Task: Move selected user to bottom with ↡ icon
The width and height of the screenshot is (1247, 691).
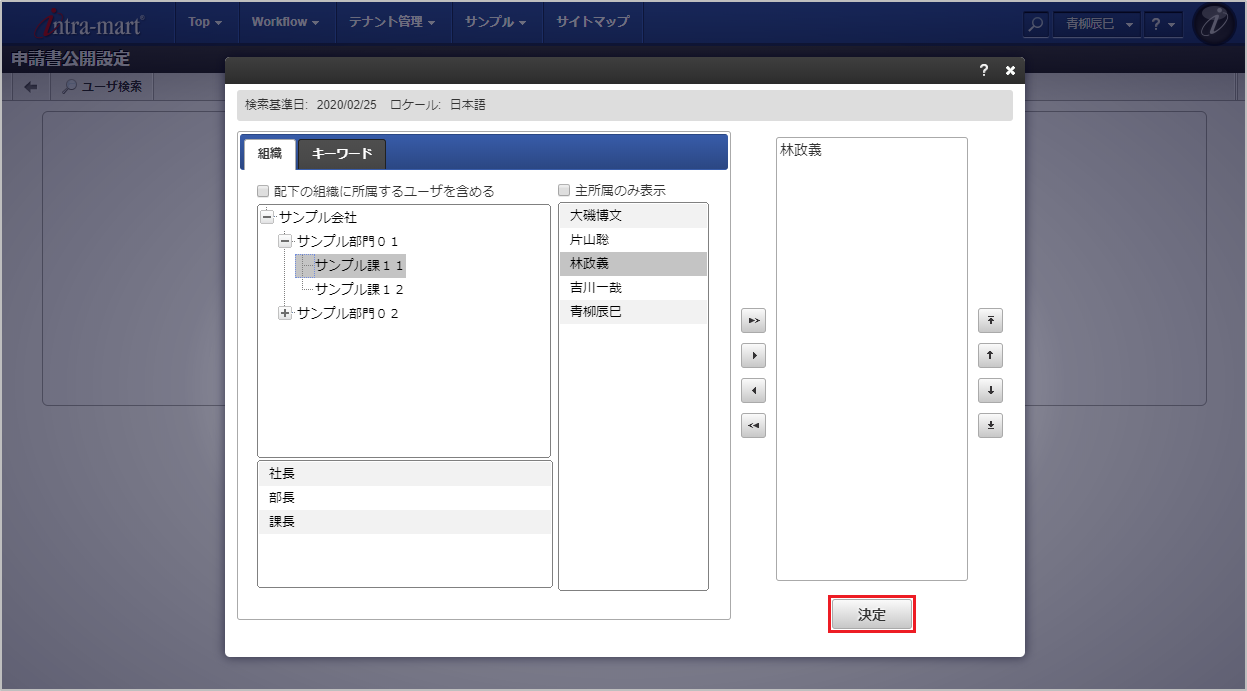Action: pos(990,425)
